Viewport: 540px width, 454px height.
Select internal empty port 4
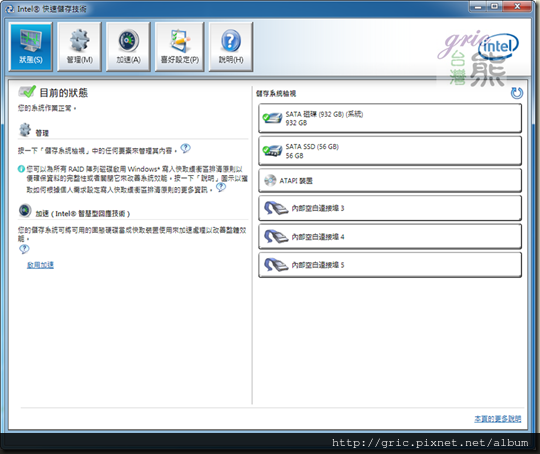click(390, 236)
